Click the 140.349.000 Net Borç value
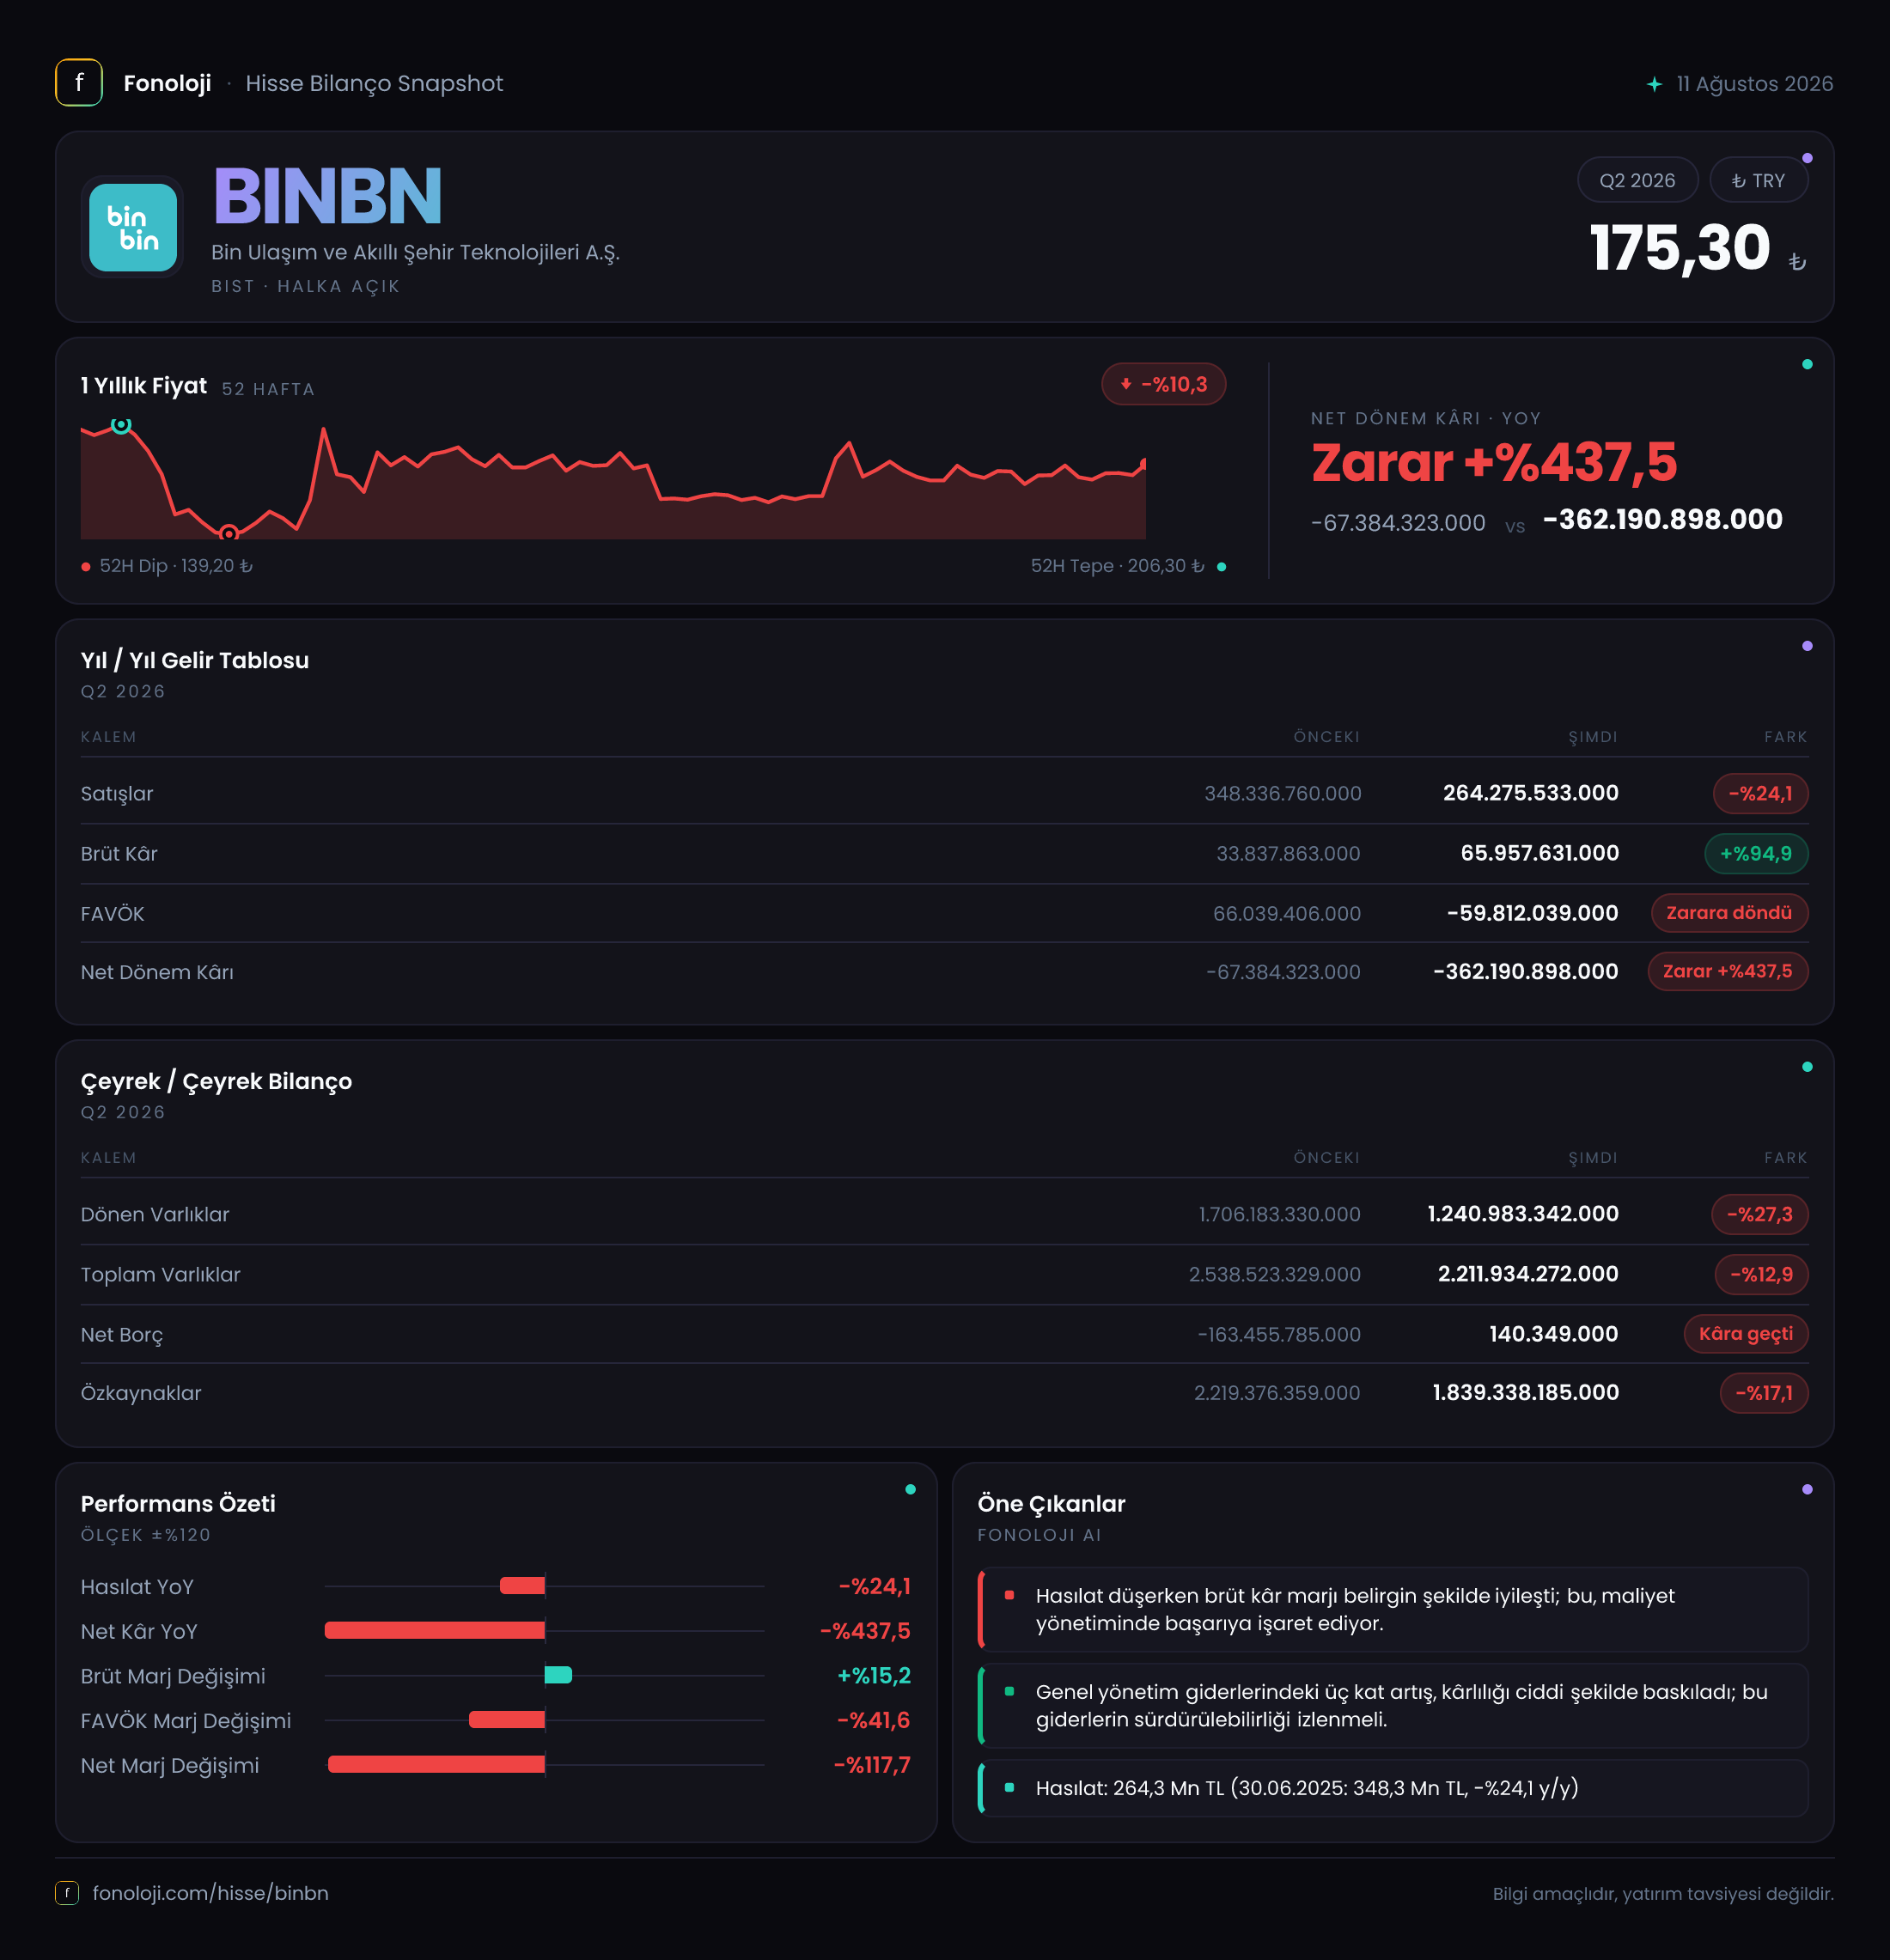The image size is (1890, 1960). (1553, 1334)
